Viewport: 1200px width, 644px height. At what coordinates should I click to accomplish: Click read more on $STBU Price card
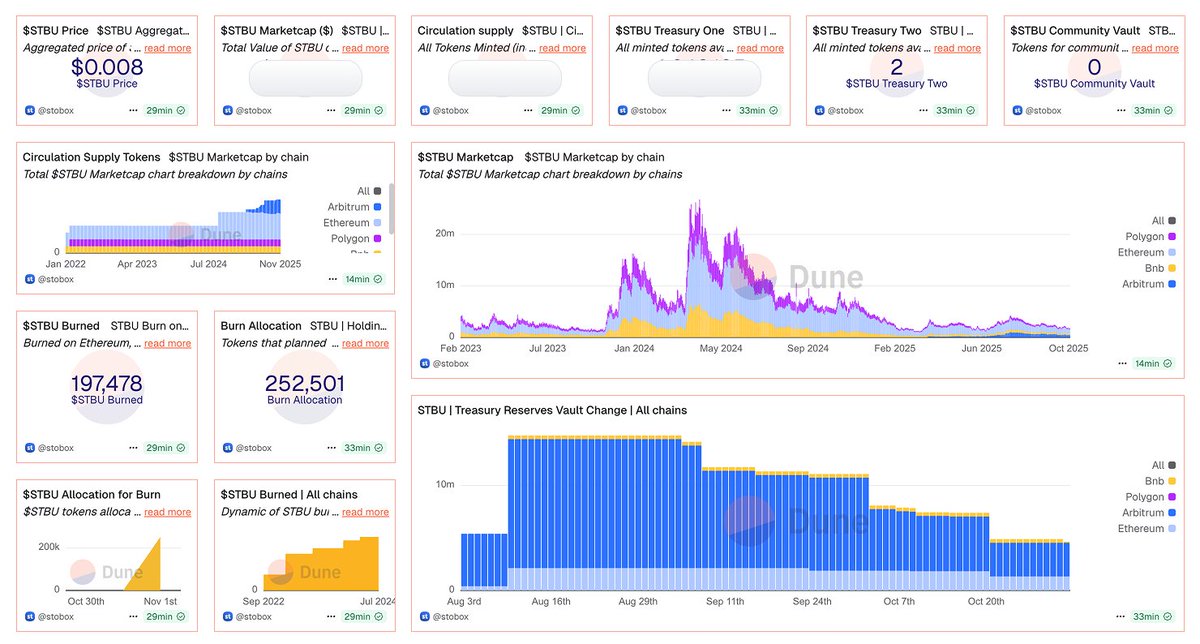tap(168, 48)
